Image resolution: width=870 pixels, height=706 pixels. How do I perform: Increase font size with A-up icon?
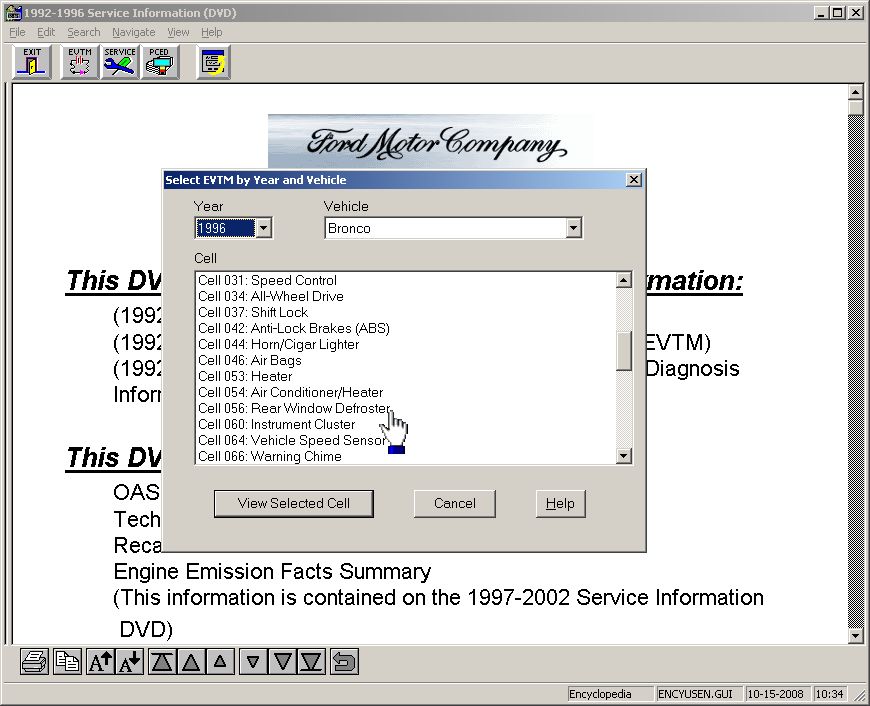pyautogui.click(x=100, y=662)
